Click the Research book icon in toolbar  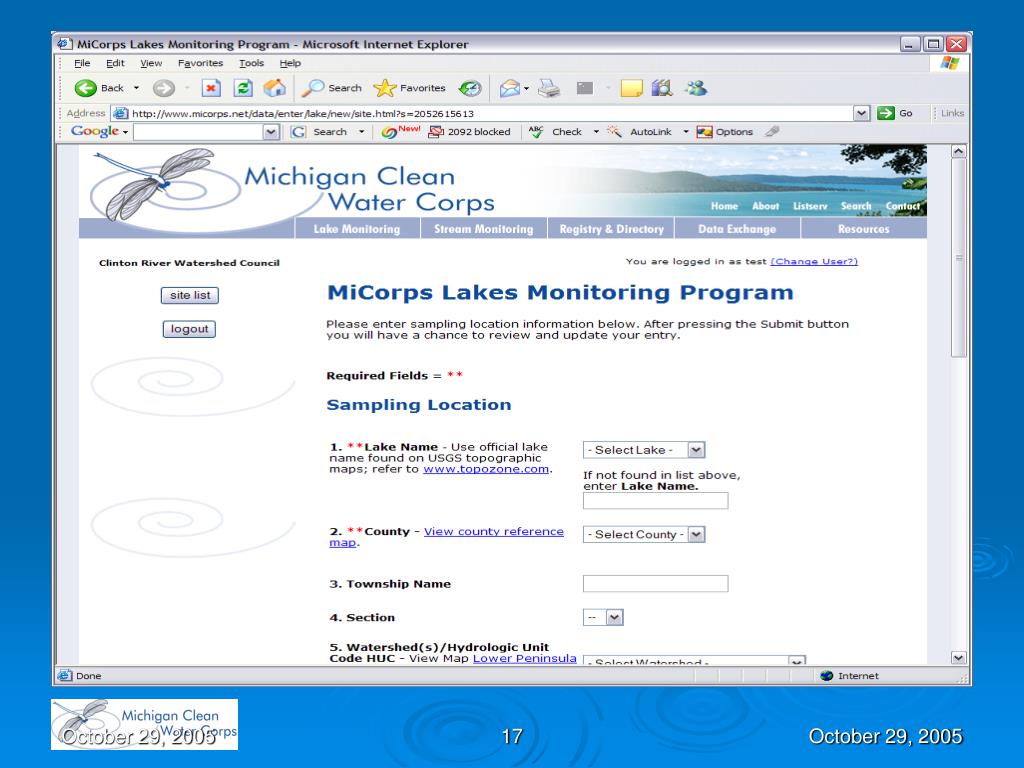click(x=662, y=88)
